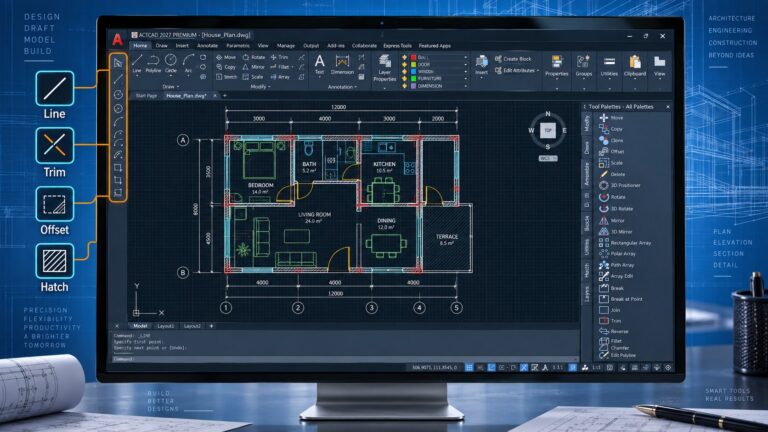This screenshot has height=432, width=768.
Task: Add a new layout with plus button
Action: coord(212,326)
